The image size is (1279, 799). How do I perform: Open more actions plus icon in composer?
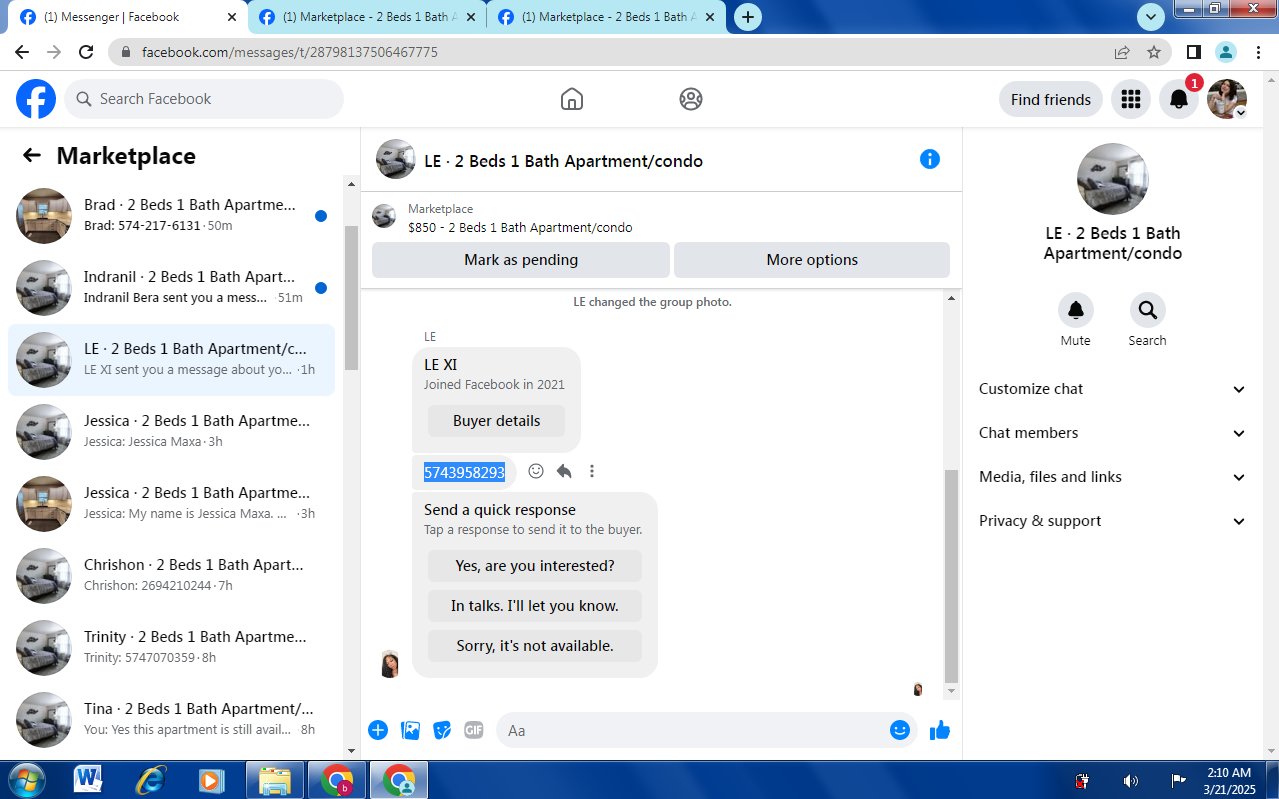click(378, 730)
